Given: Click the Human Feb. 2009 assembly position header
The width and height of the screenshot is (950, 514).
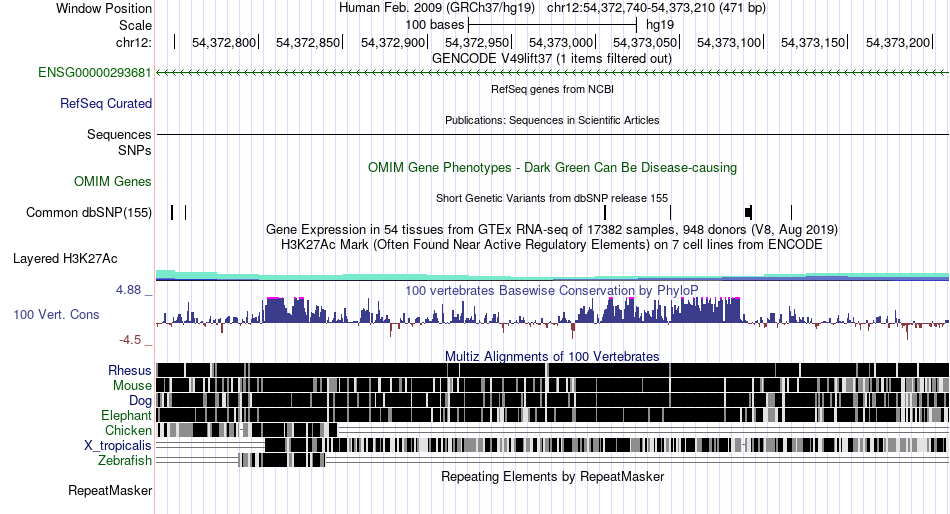Looking at the screenshot, I should (552, 8).
